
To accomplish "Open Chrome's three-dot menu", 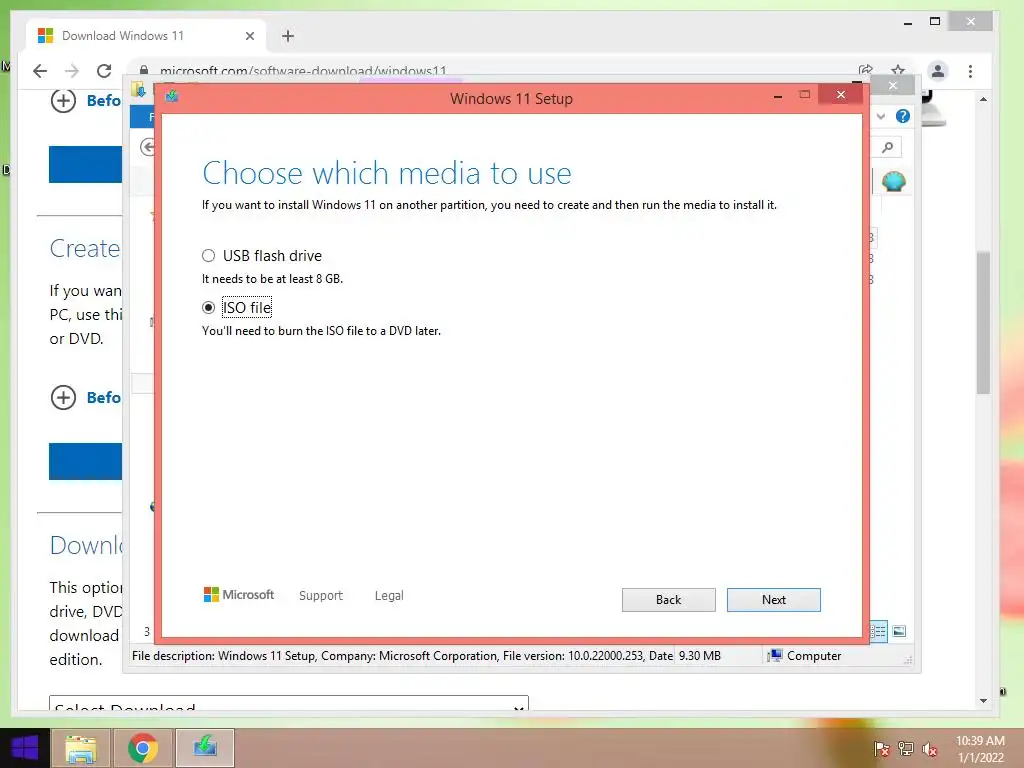I will click(970, 71).
